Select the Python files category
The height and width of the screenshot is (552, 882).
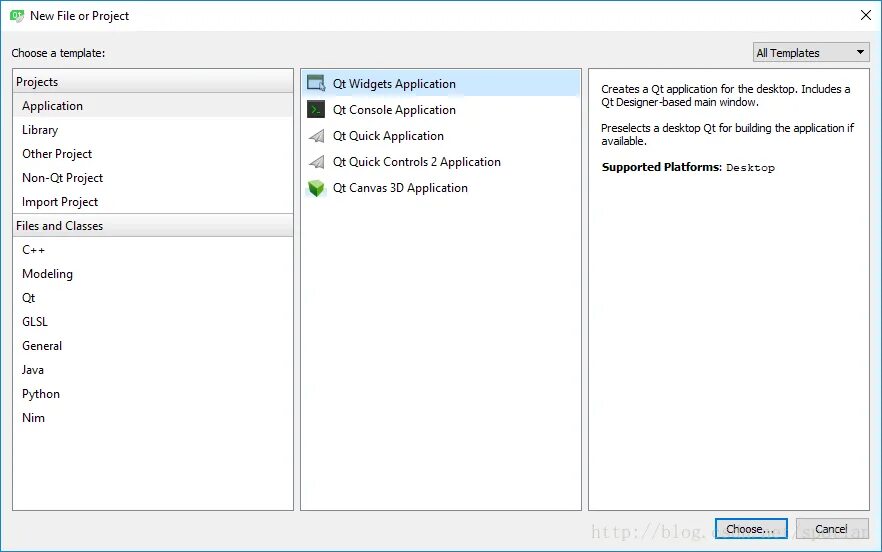point(153,394)
